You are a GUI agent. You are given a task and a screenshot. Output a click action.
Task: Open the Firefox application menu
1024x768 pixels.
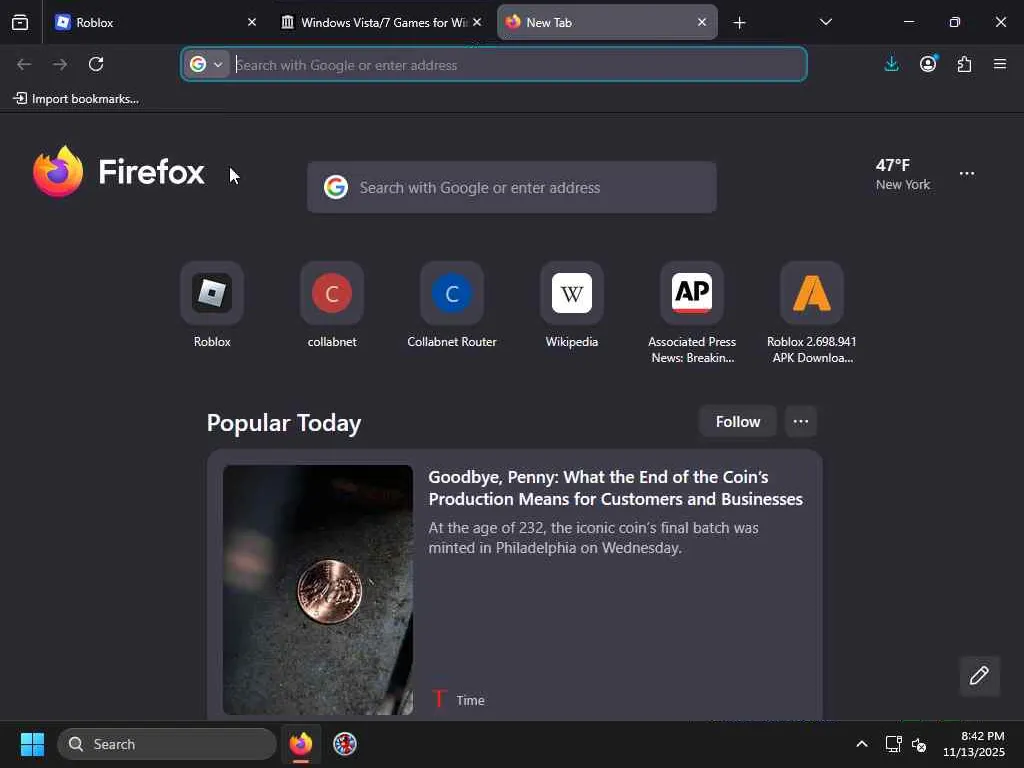[1000, 64]
